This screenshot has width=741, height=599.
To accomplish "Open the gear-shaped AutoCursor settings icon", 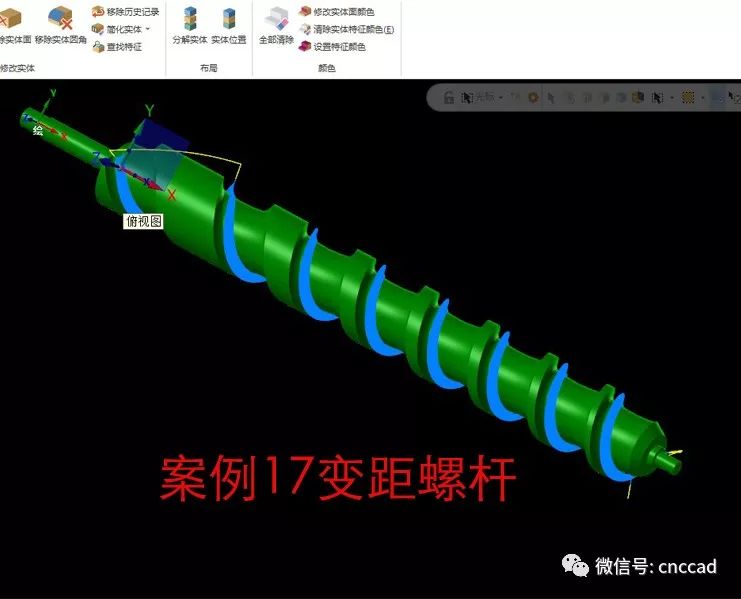I will point(533,98).
